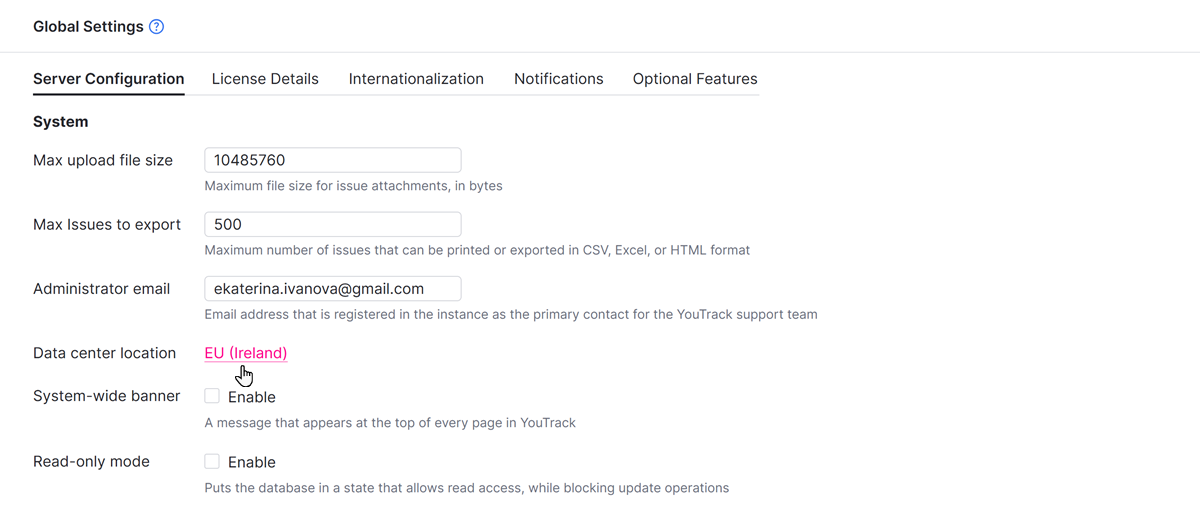Click the Max Issues to export label

point(107,224)
